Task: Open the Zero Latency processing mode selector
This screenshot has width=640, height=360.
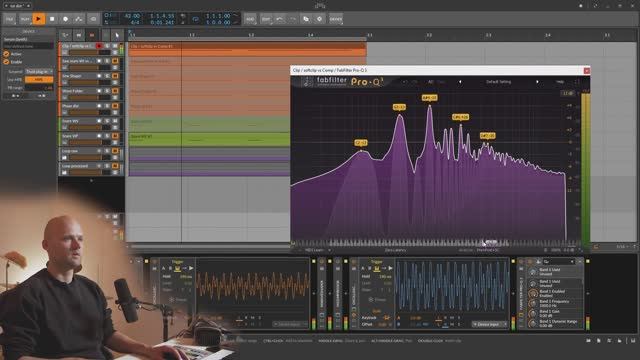Action: (x=395, y=250)
